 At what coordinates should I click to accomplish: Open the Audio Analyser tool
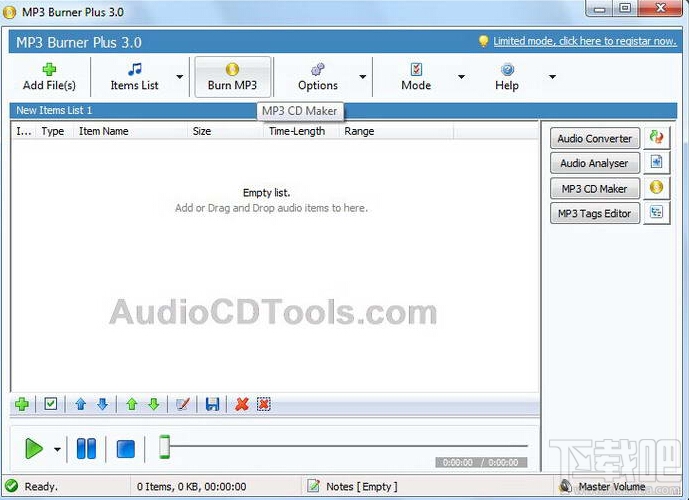[595, 163]
